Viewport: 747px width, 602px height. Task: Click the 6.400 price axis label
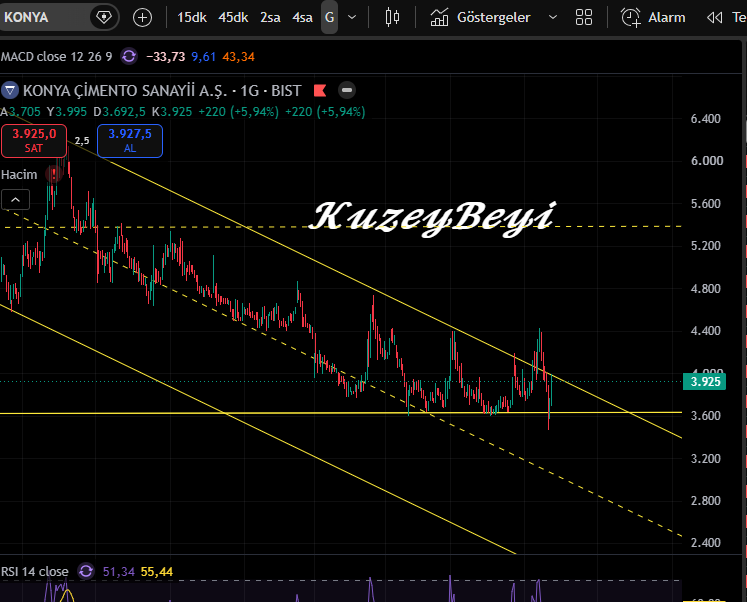[x=706, y=119]
